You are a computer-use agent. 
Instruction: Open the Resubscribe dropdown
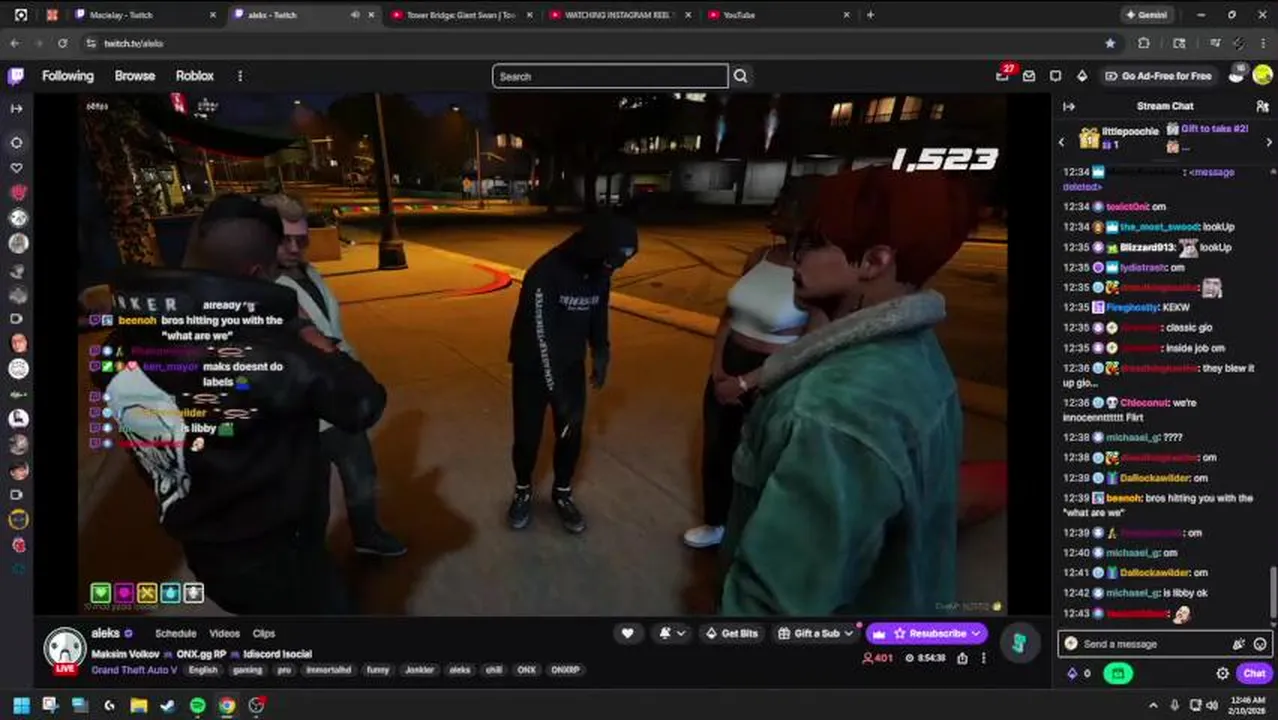927,633
